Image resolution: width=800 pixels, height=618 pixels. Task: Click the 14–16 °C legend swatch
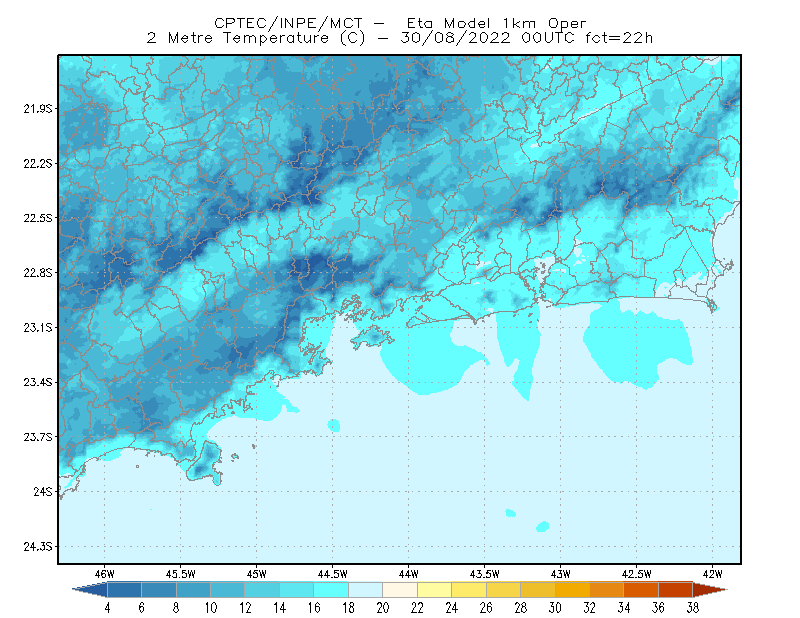297,590
